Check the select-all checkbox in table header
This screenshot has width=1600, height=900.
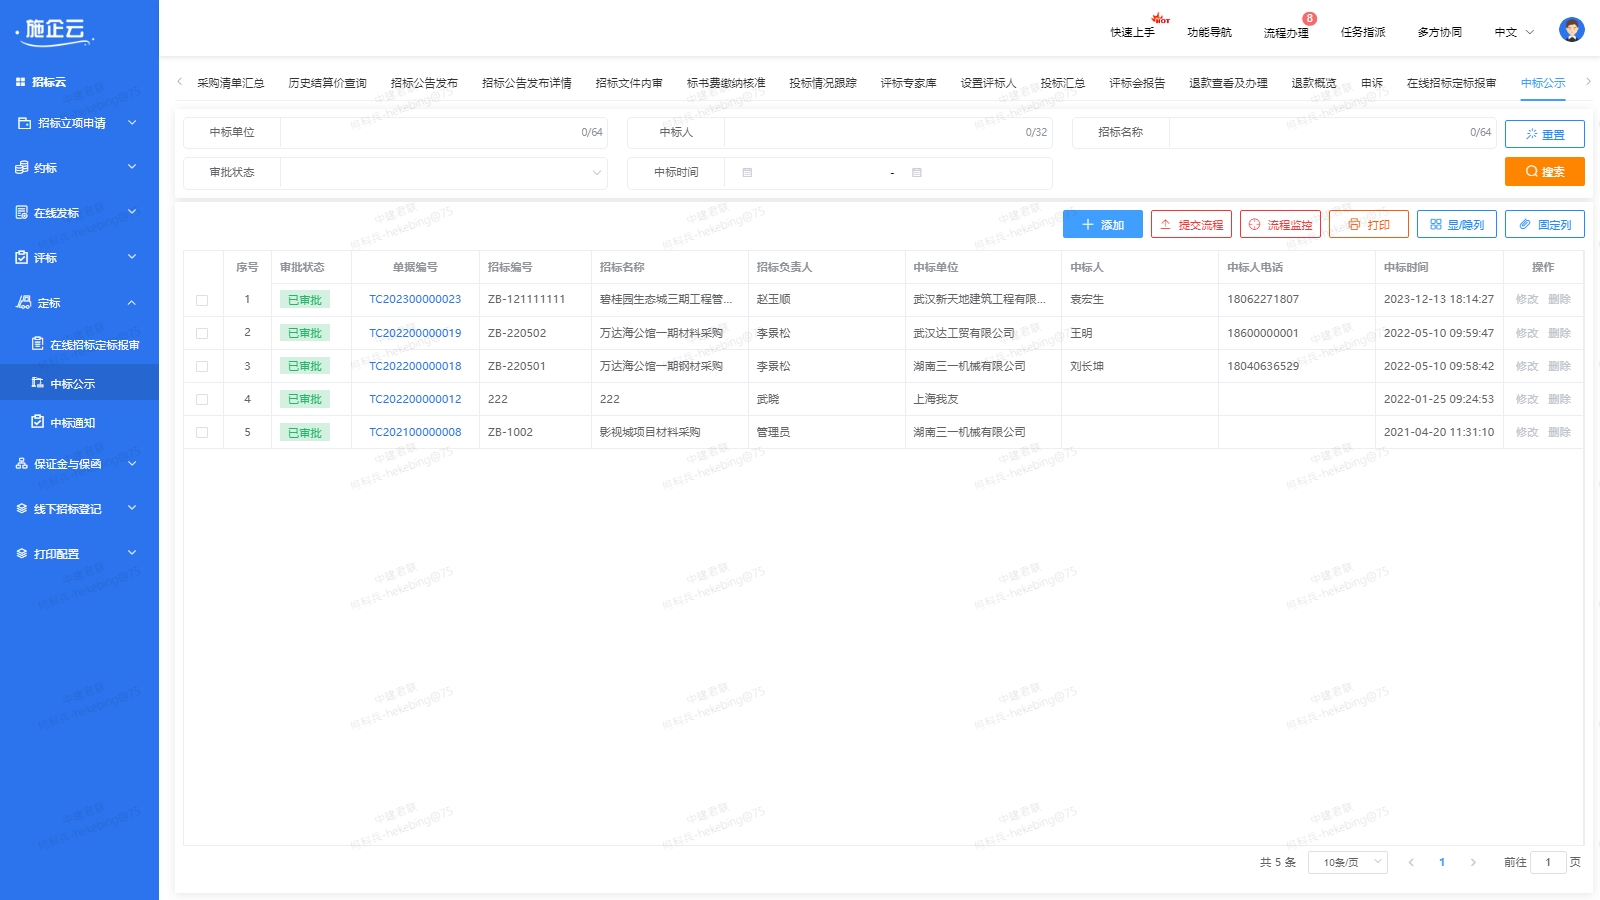click(203, 267)
